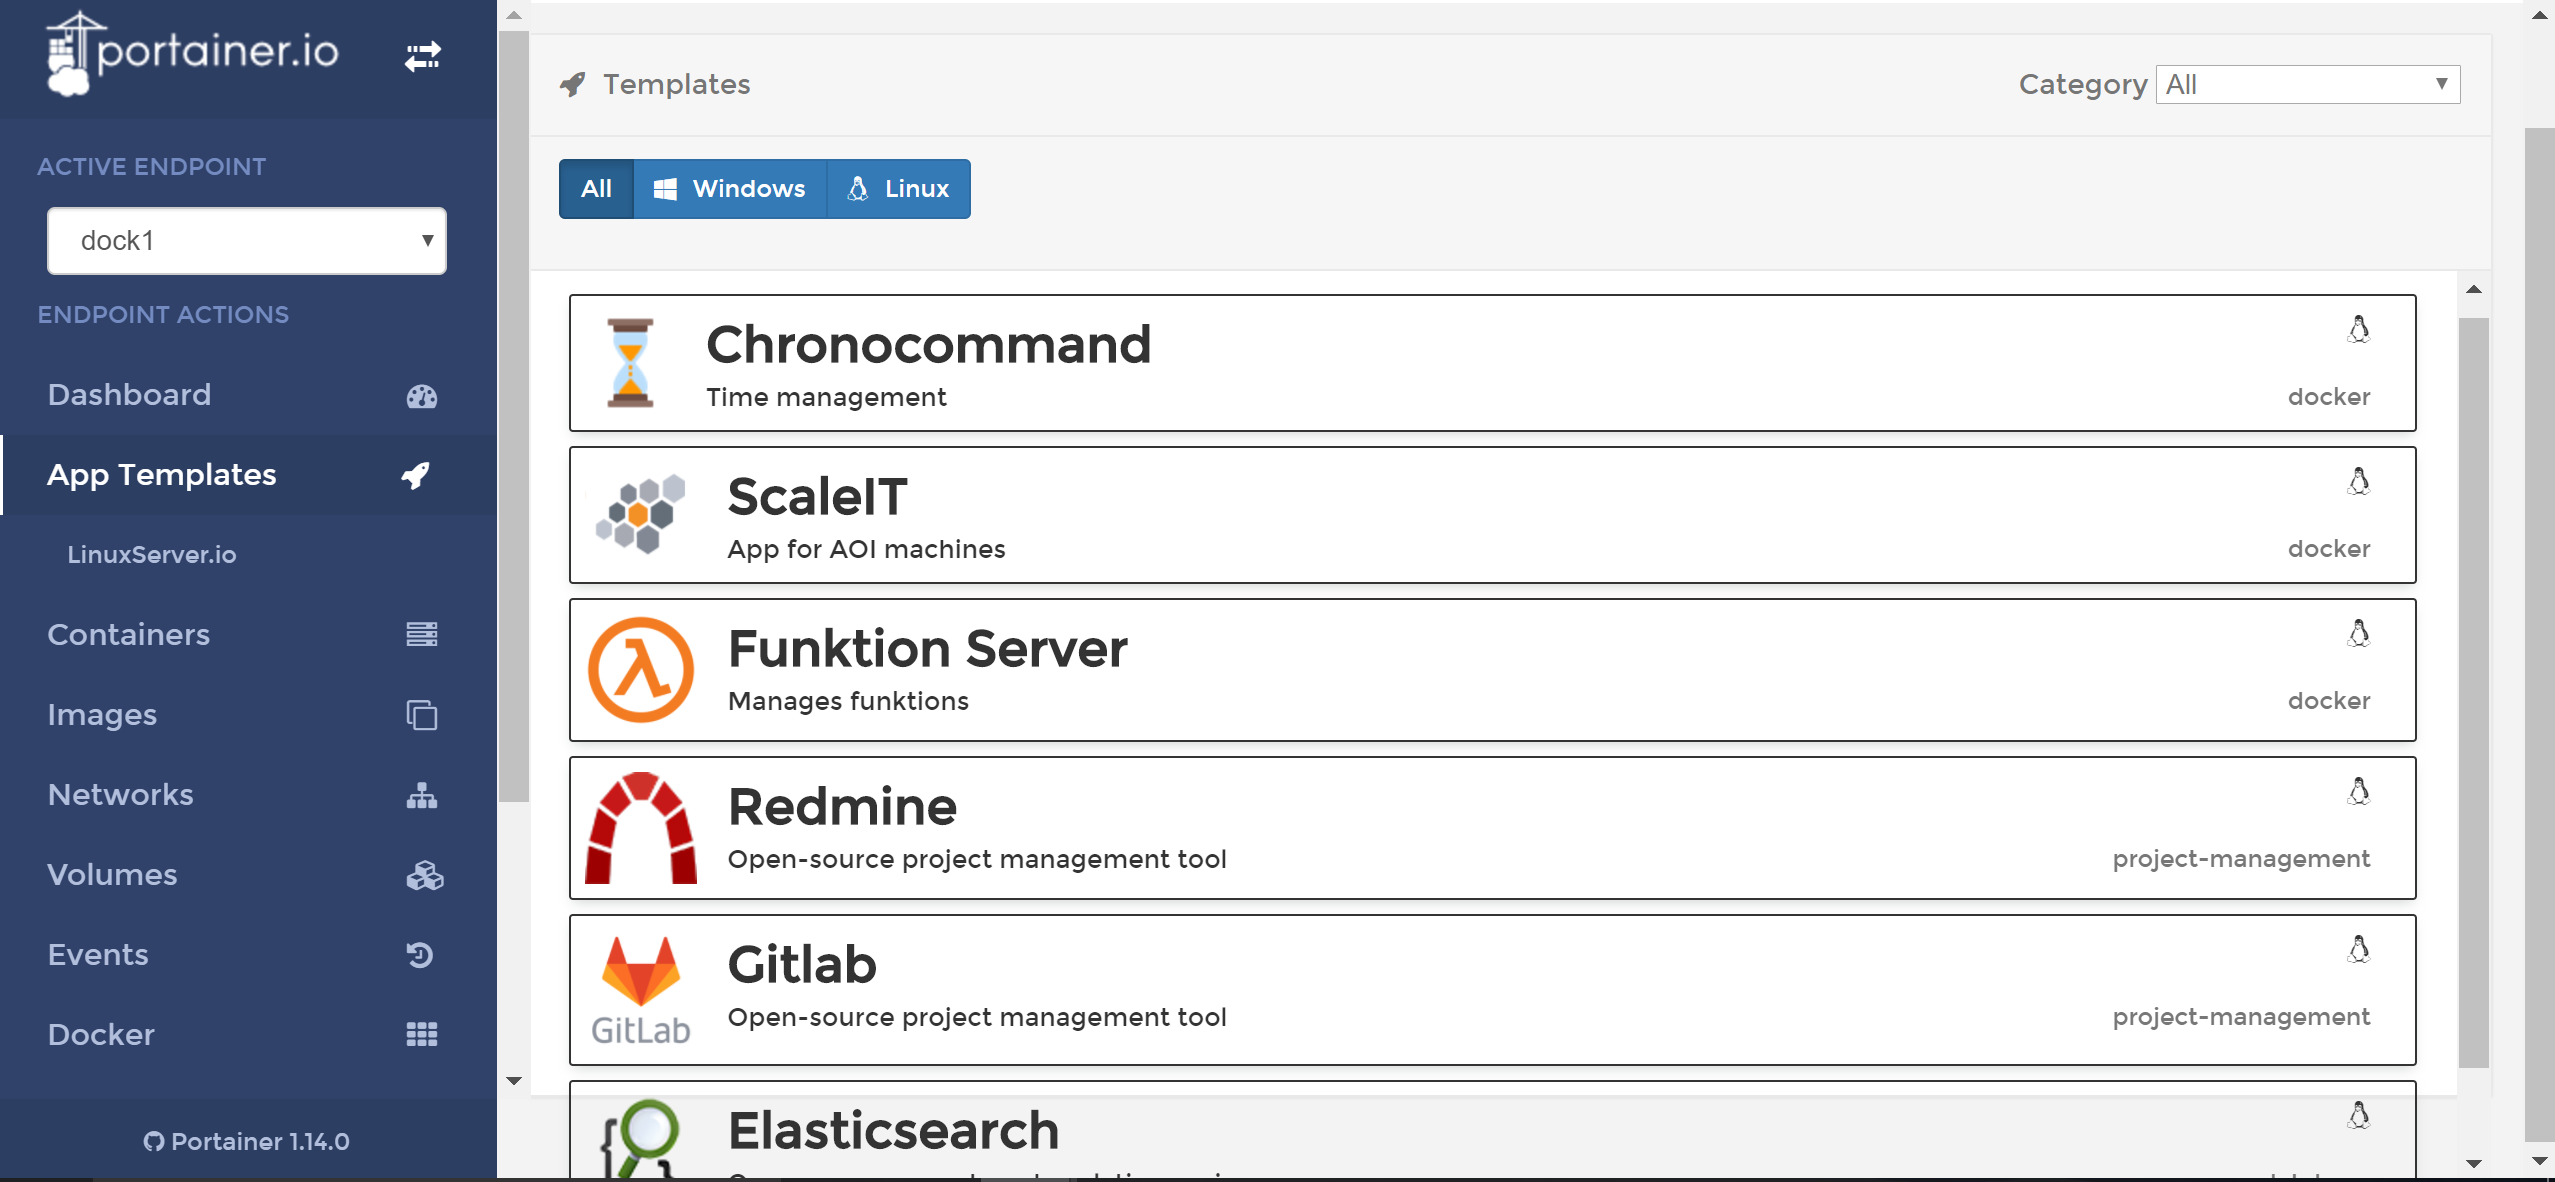The height and width of the screenshot is (1182, 2555).
Task: Filter templates by Windows platform
Action: (x=730, y=189)
